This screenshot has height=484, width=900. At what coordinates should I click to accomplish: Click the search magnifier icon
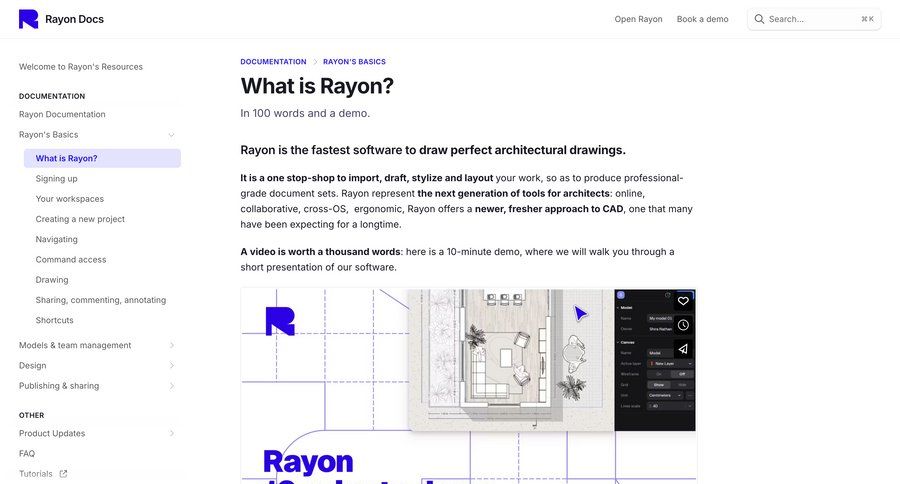click(759, 19)
